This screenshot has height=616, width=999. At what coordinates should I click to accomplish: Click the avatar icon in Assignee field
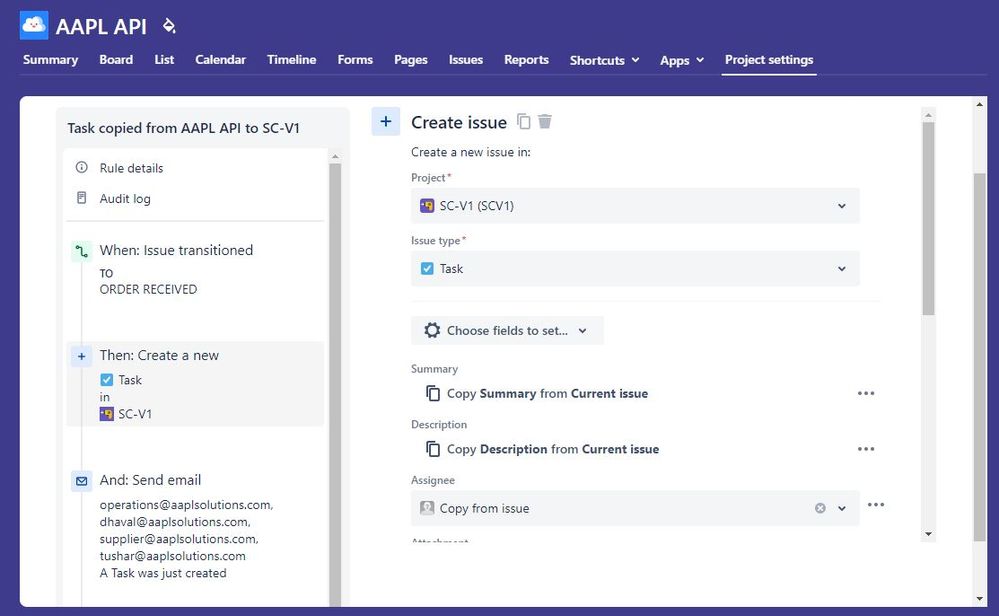[427, 508]
